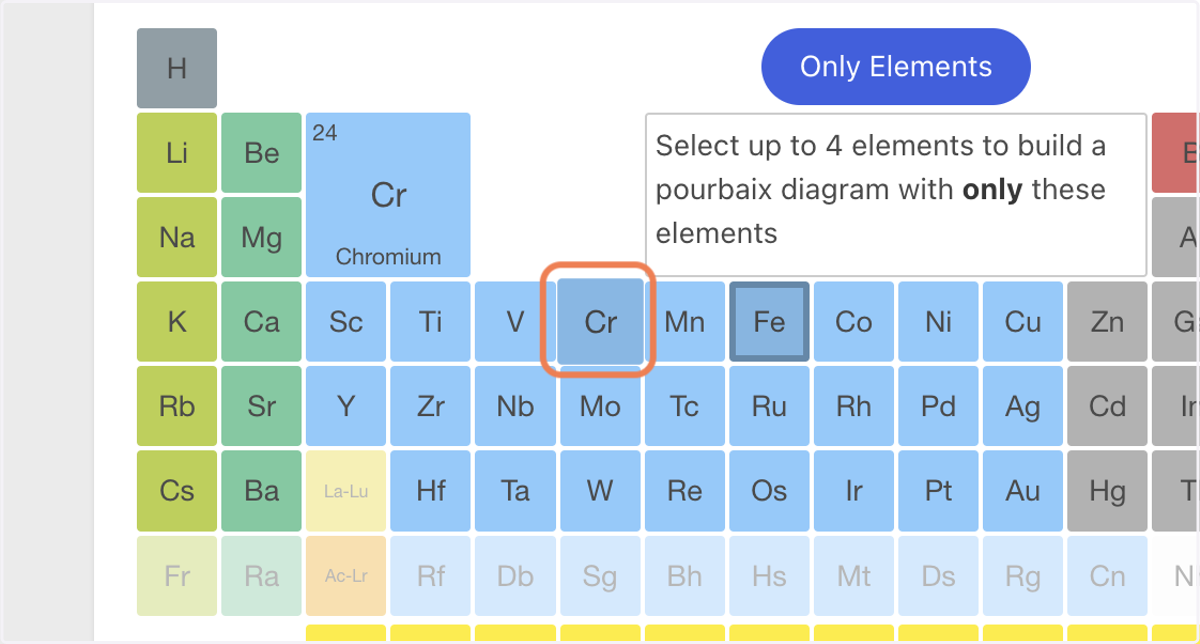Screen dimensions: 1200x644
Task: Select the Mo element tile
Action: pos(600,406)
